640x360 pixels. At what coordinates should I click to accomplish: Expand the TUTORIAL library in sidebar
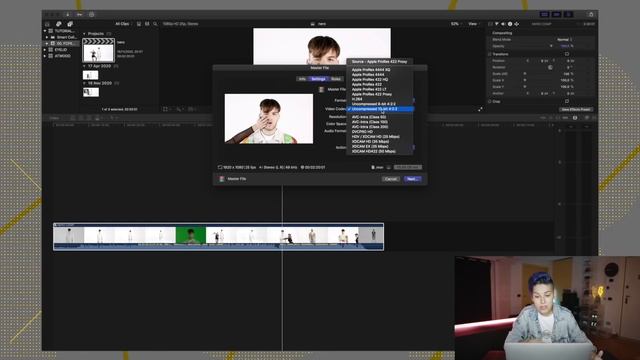click(45, 31)
